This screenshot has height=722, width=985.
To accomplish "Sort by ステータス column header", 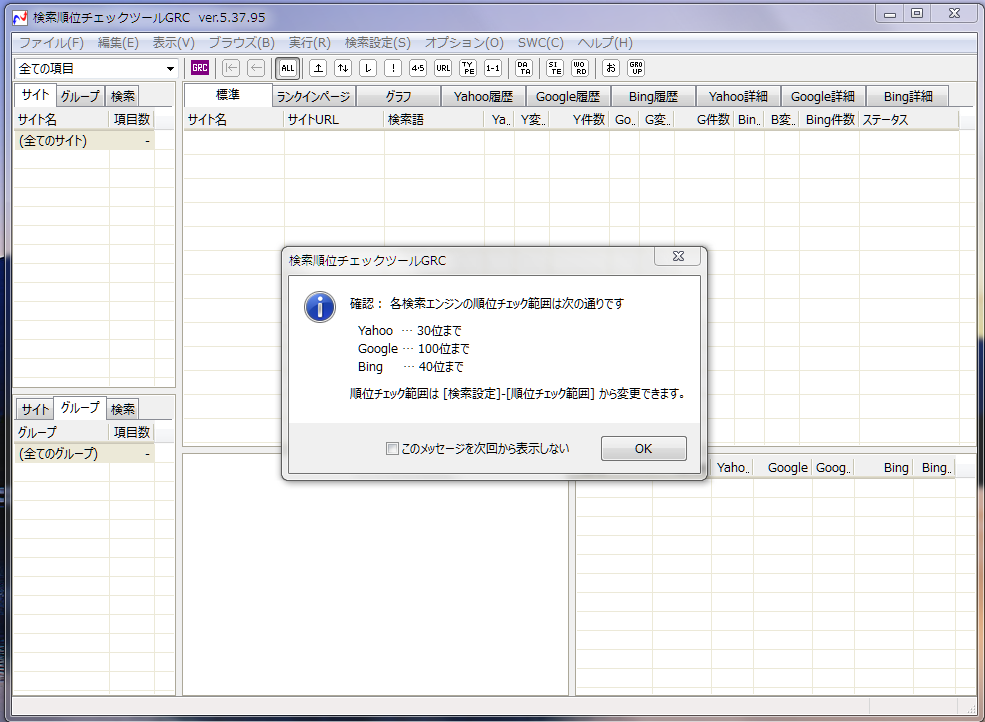I will click(908, 119).
